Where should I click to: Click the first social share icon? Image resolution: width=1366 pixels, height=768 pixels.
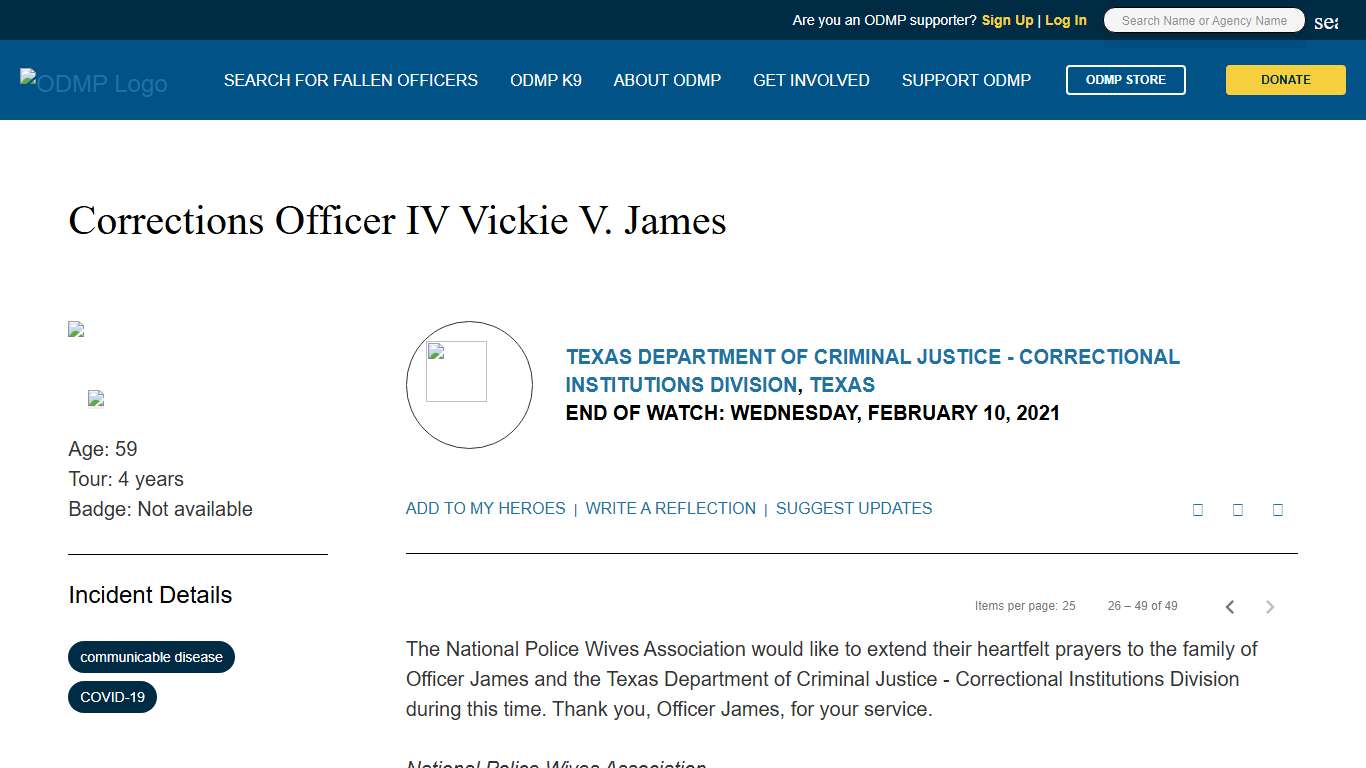coord(1197,510)
